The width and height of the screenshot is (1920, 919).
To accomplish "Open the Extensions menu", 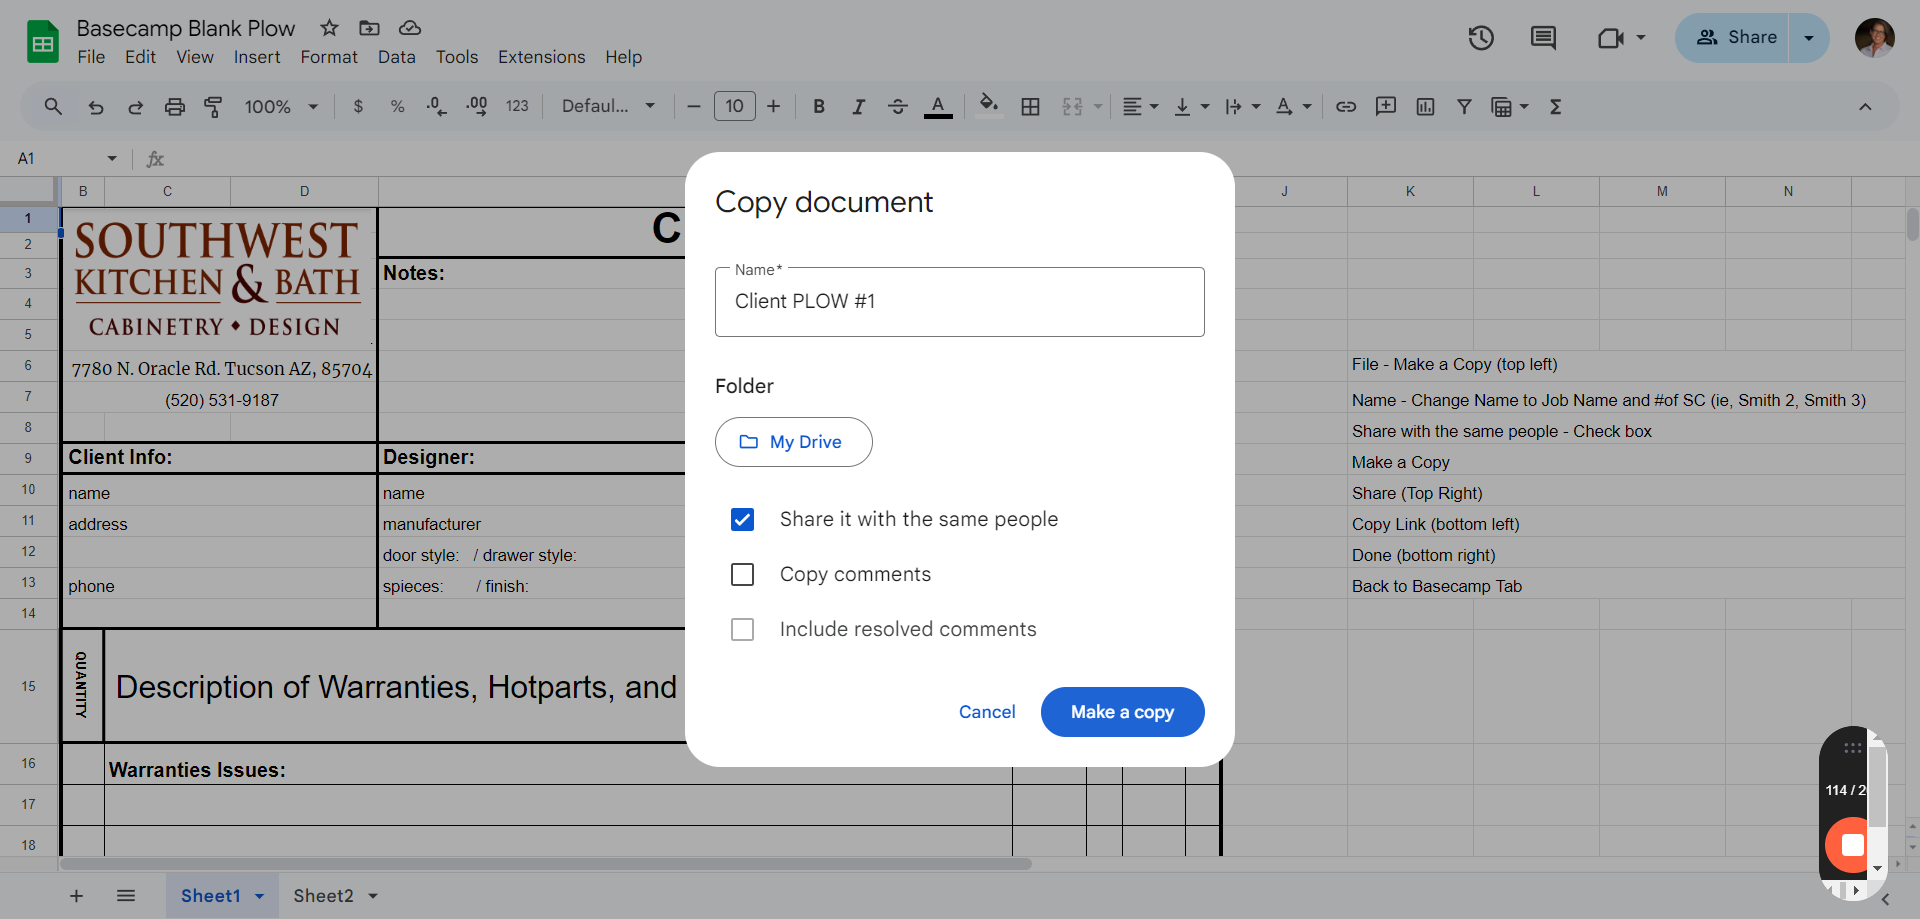I will [542, 57].
